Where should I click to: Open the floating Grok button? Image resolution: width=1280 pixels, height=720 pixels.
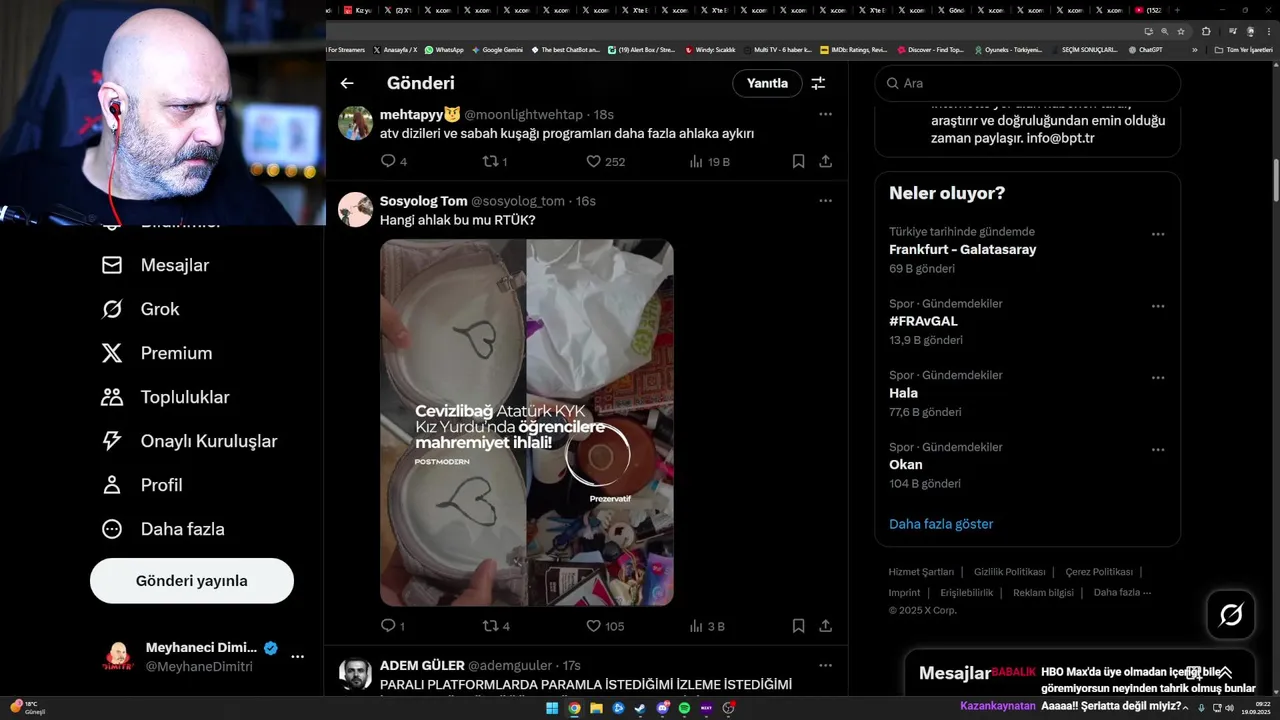(1231, 615)
